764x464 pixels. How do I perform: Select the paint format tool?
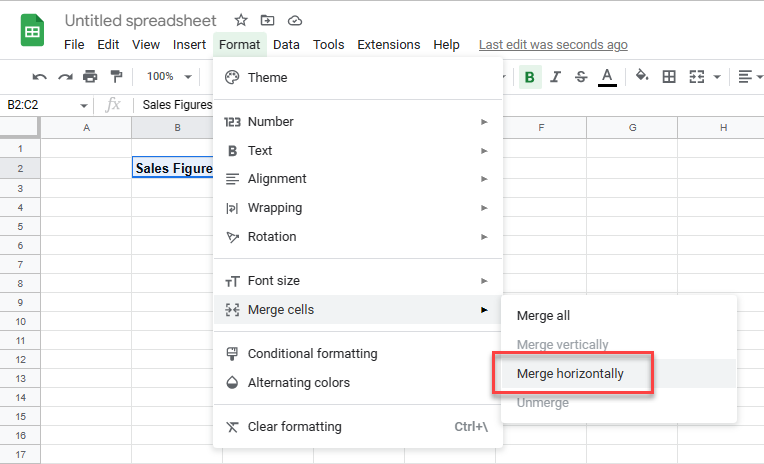116,77
